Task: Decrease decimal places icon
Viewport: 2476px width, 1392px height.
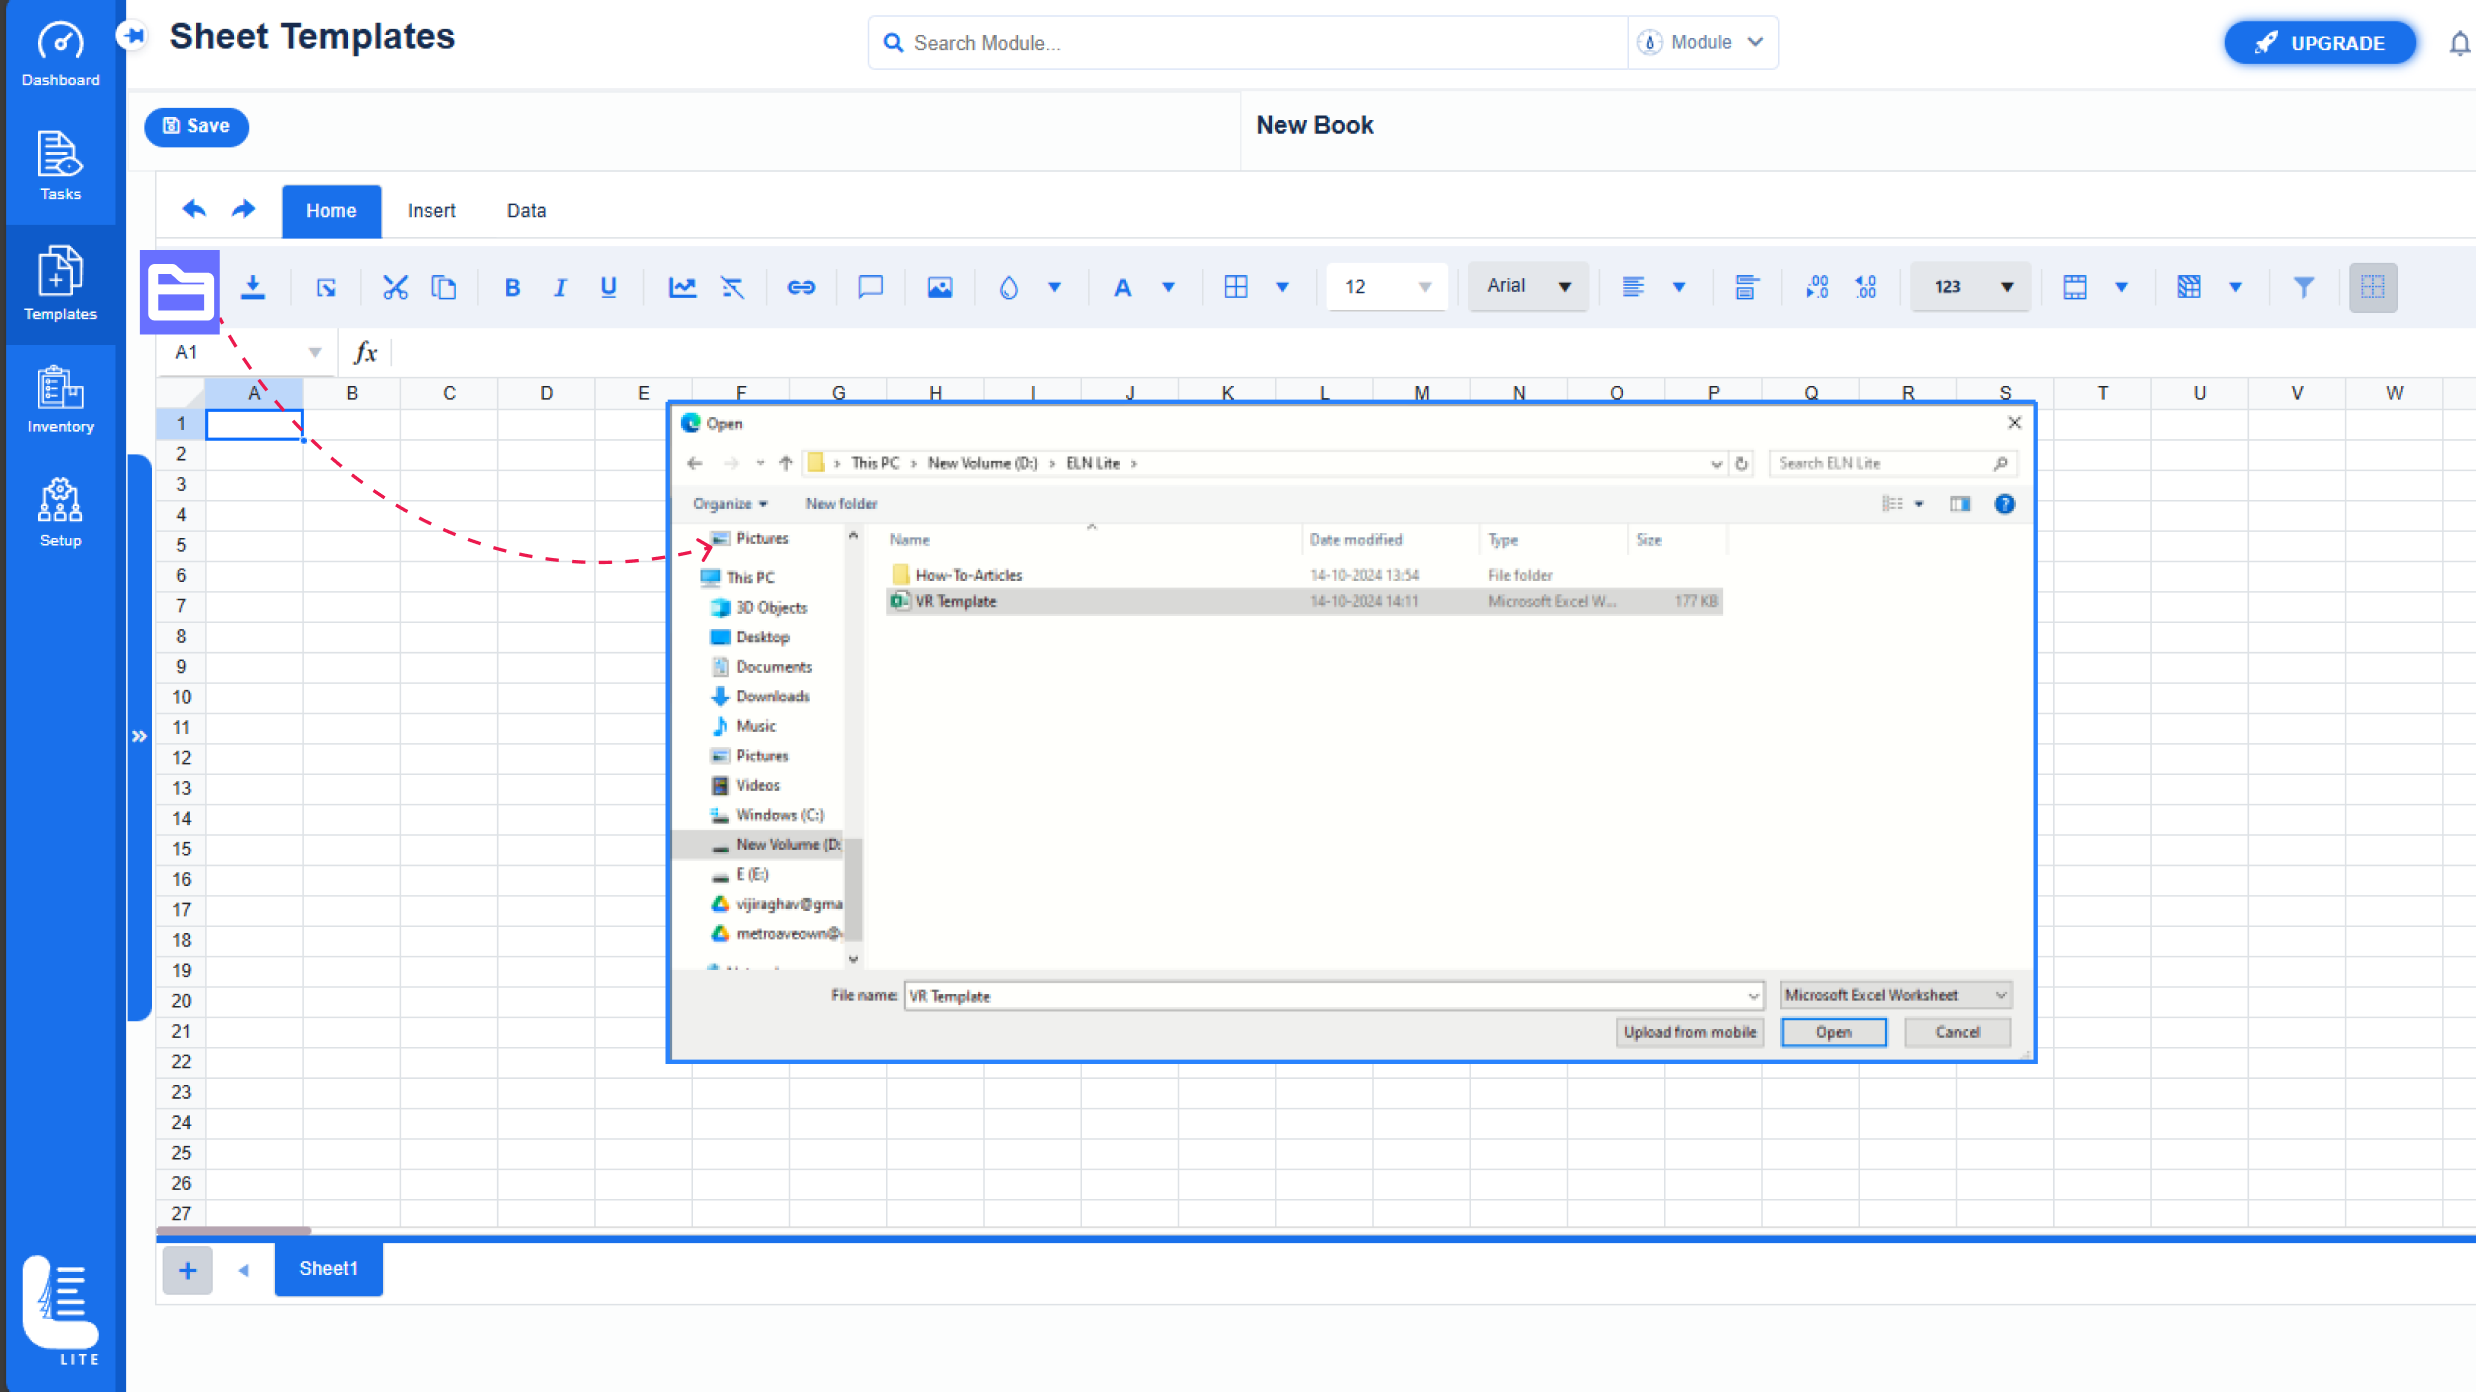Action: [1866, 287]
